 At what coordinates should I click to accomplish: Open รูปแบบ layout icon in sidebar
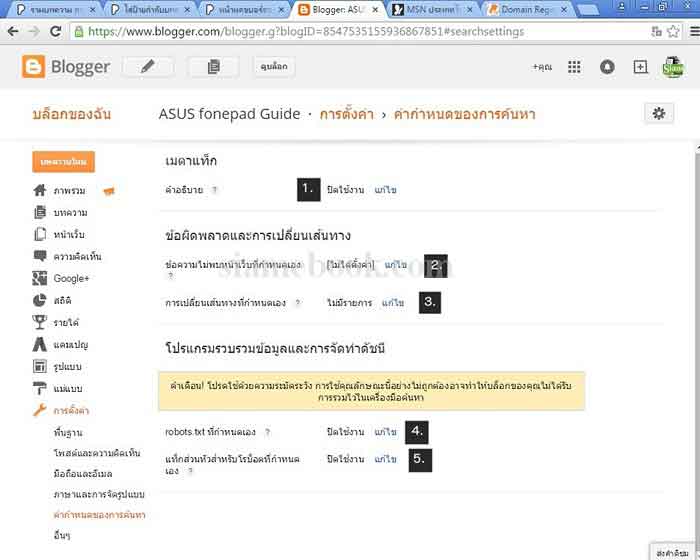[x=40, y=366]
